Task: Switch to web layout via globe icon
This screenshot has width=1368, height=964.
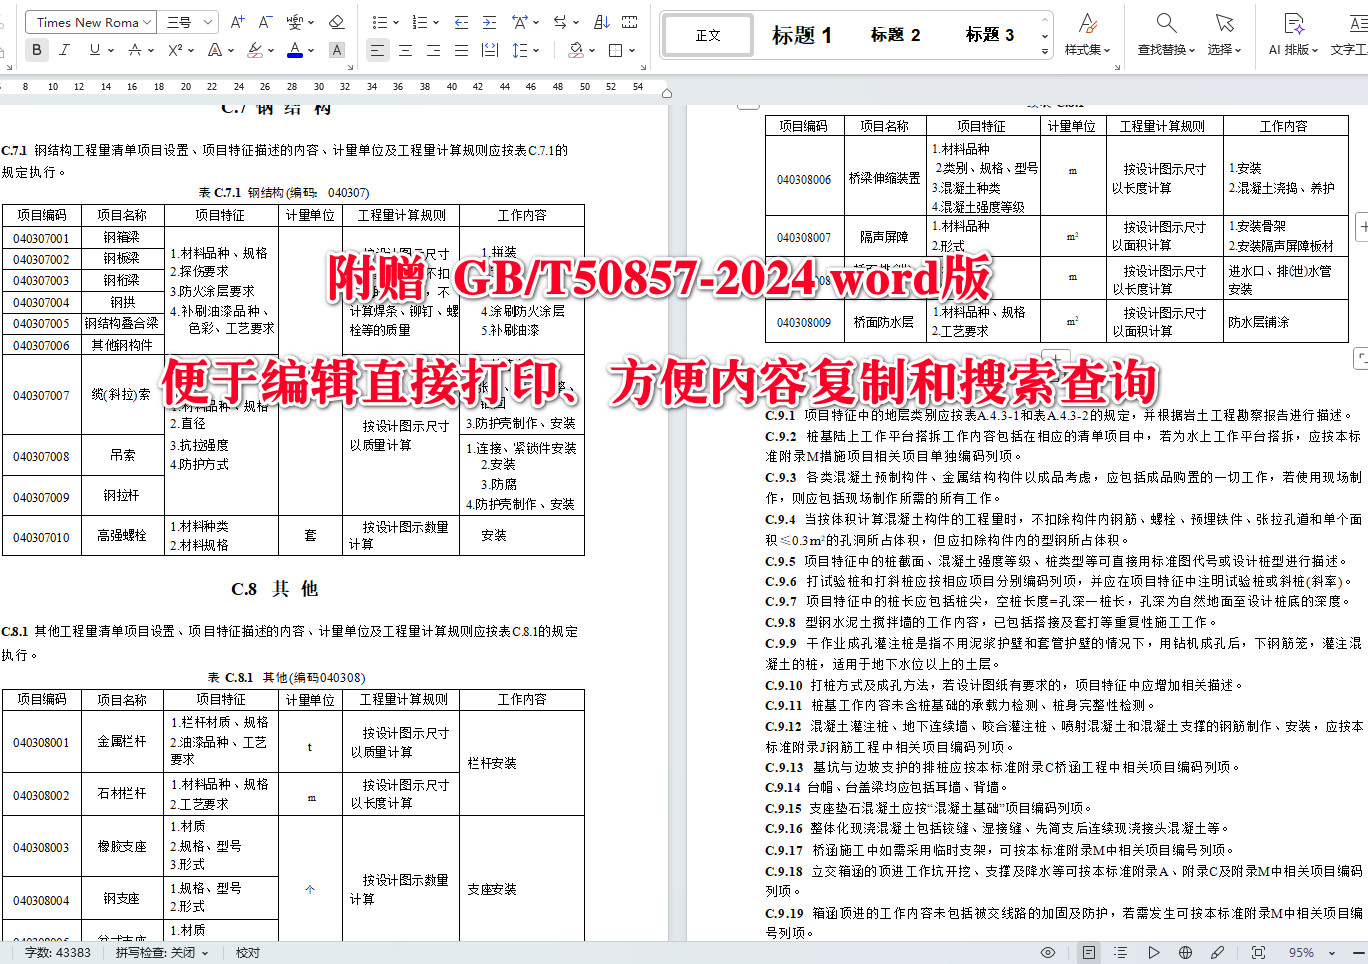Action: pyautogui.click(x=1185, y=952)
